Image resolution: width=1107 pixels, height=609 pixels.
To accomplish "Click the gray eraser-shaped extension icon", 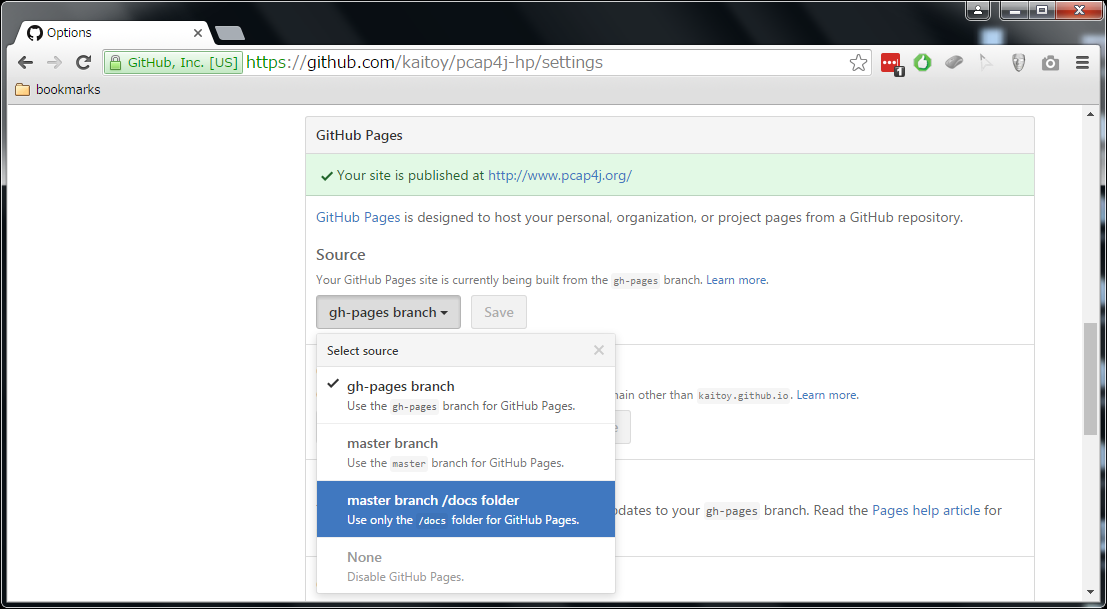I will 954,63.
